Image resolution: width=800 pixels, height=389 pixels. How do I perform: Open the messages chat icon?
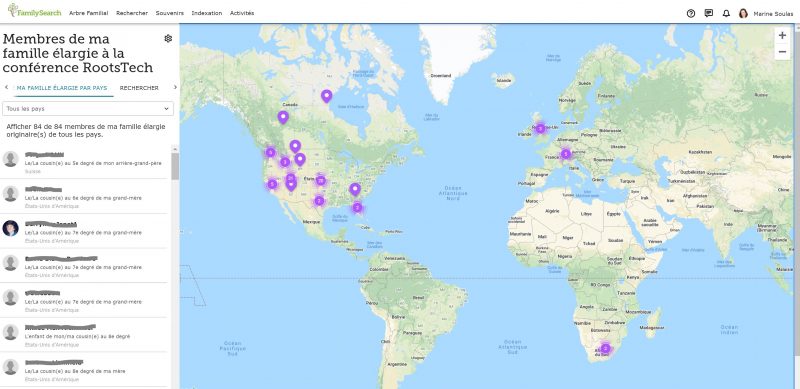(709, 13)
